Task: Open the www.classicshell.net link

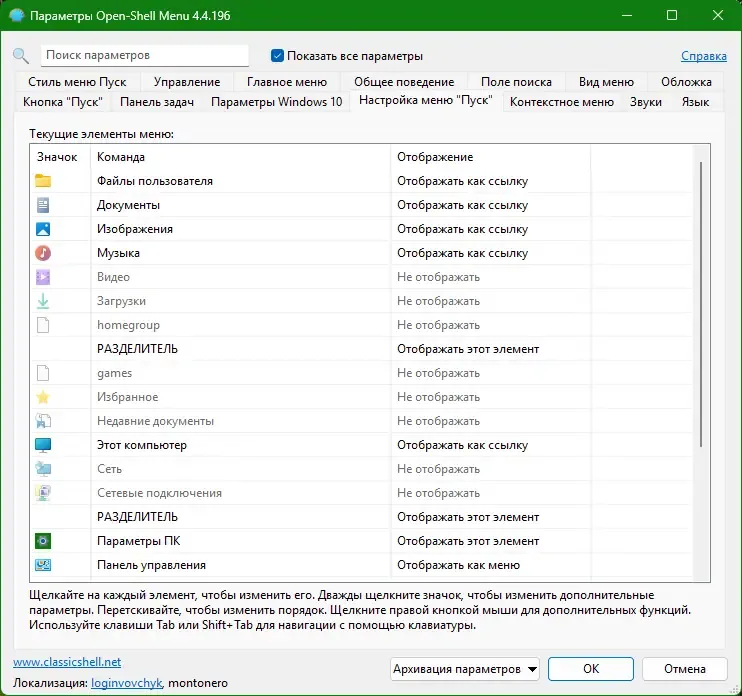Action: pos(67,662)
